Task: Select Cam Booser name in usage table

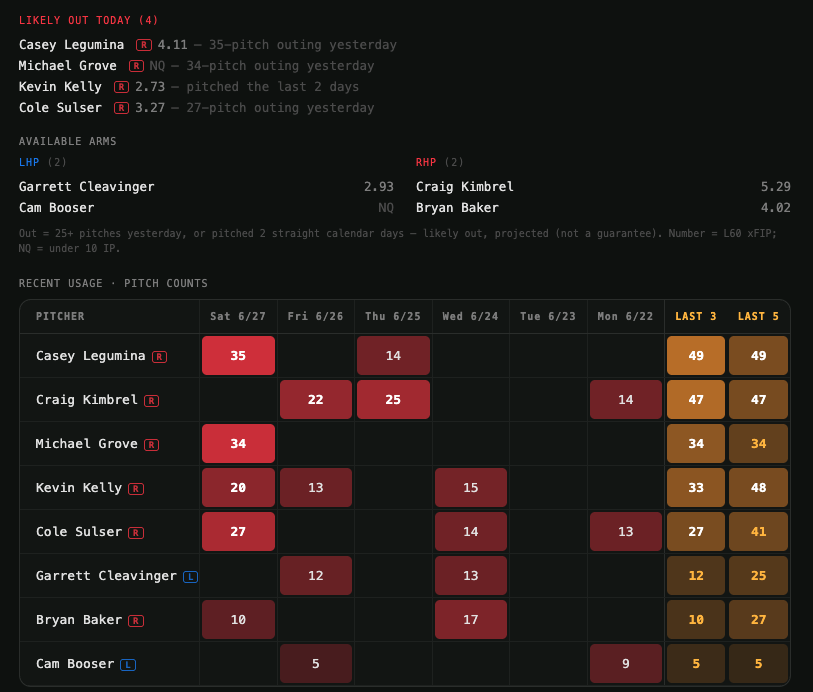Action: pos(75,664)
